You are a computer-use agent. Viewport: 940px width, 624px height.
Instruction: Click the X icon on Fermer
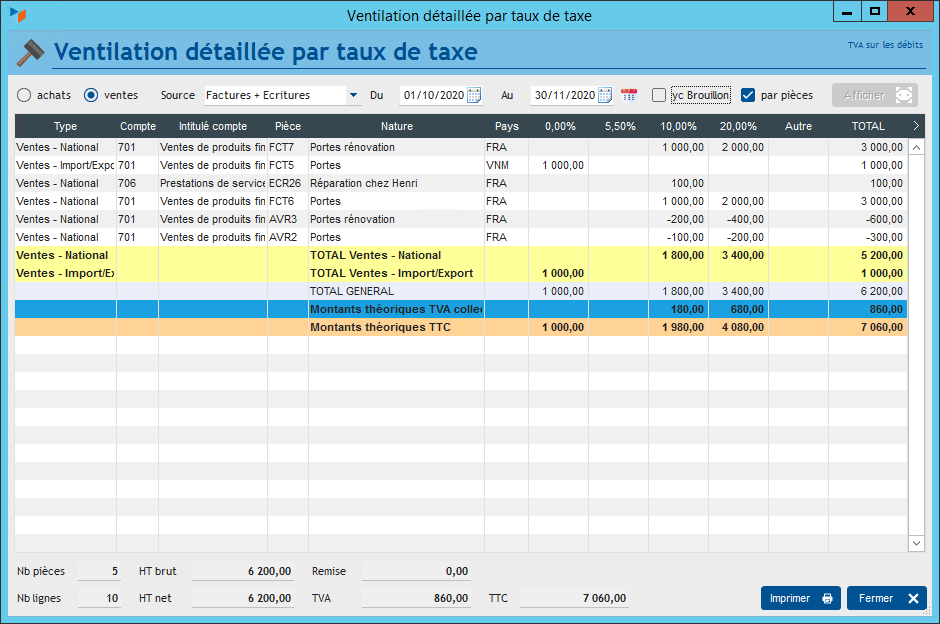(x=912, y=598)
